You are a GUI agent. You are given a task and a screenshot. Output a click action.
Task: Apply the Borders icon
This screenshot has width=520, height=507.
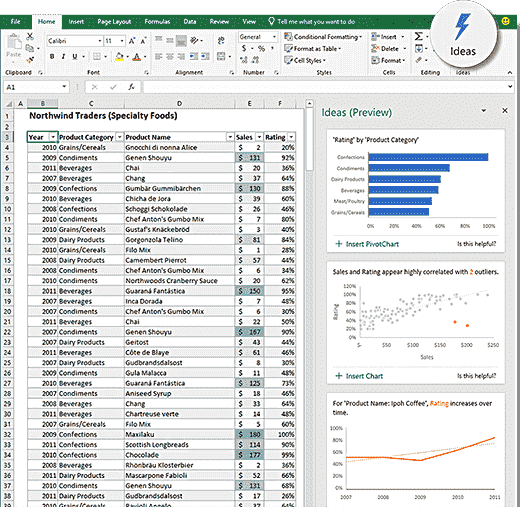(x=97, y=56)
